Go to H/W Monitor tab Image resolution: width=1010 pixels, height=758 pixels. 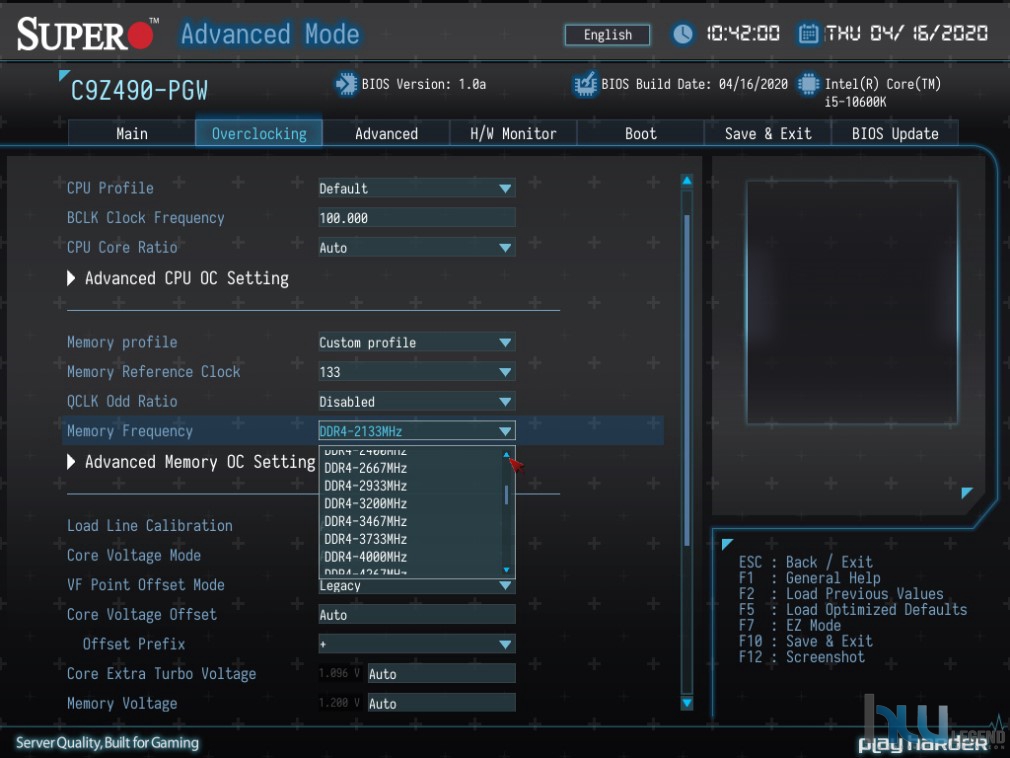[x=513, y=133]
